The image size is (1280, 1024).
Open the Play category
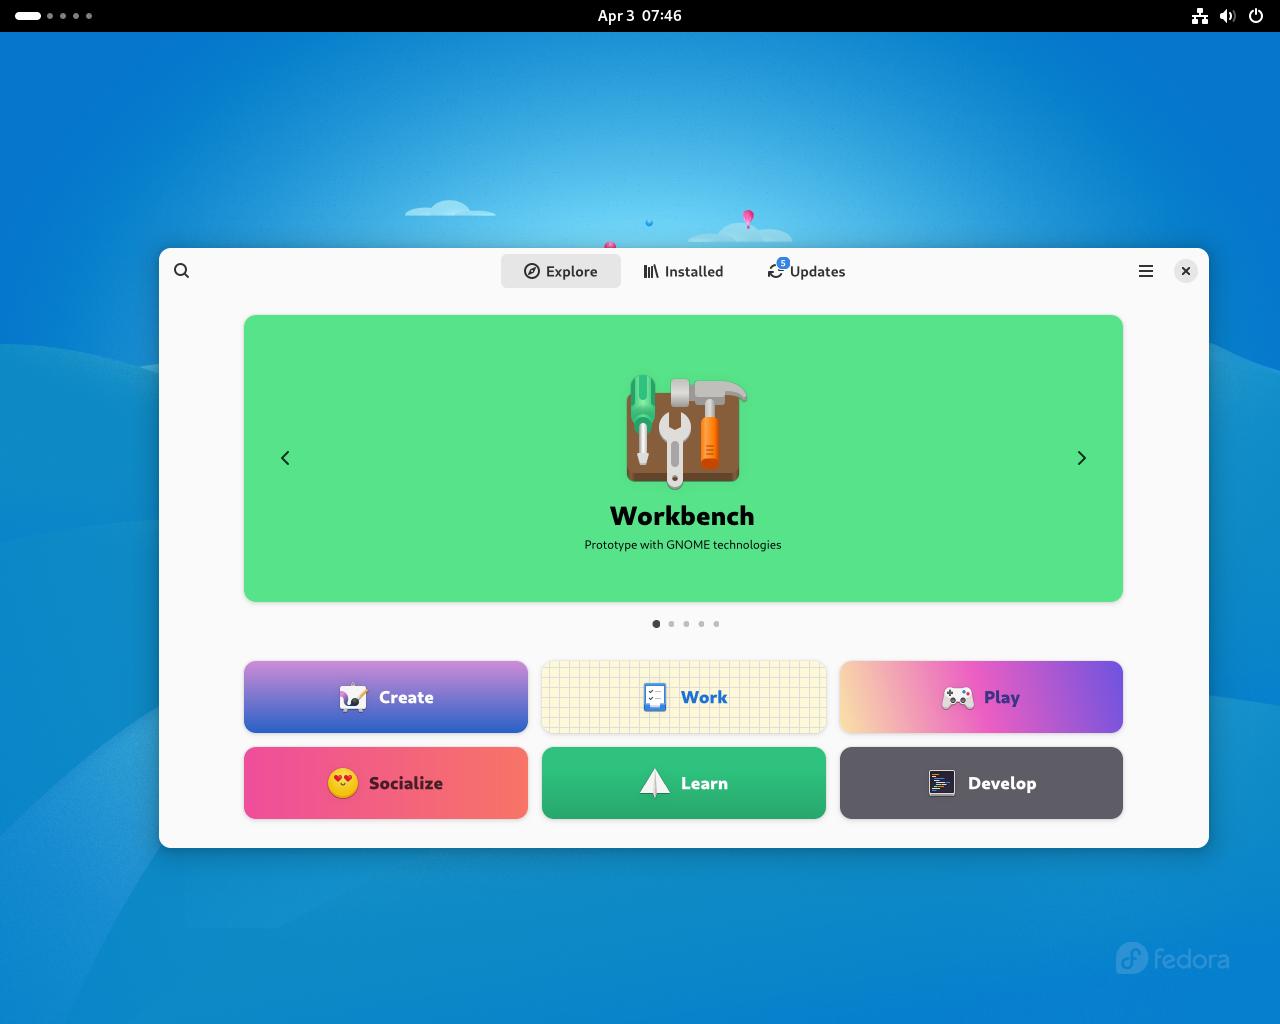981,697
